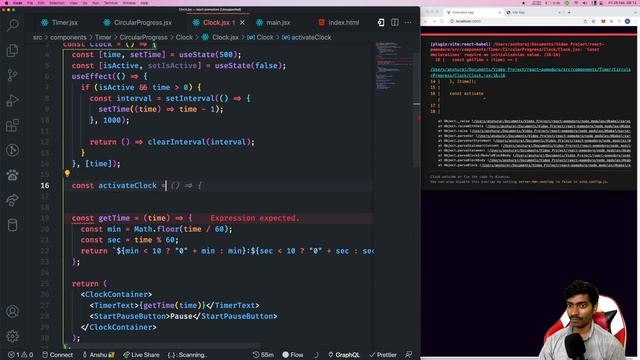
Task: Split the editor to the right
Action: pyautogui.click(x=395, y=22)
